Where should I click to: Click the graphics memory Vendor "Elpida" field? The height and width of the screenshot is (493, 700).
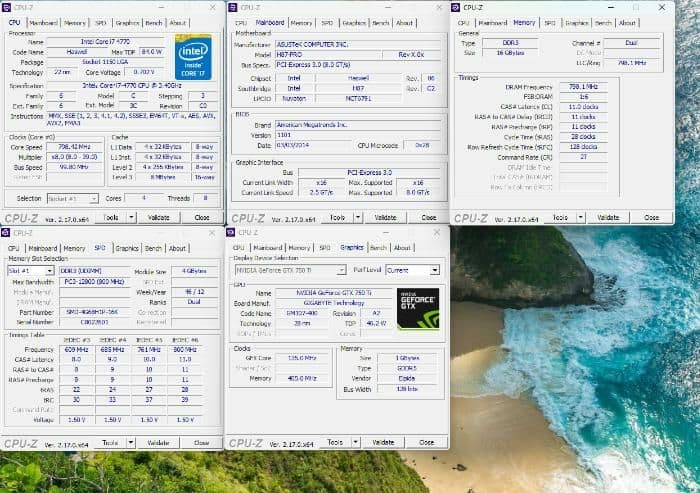click(407, 378)
